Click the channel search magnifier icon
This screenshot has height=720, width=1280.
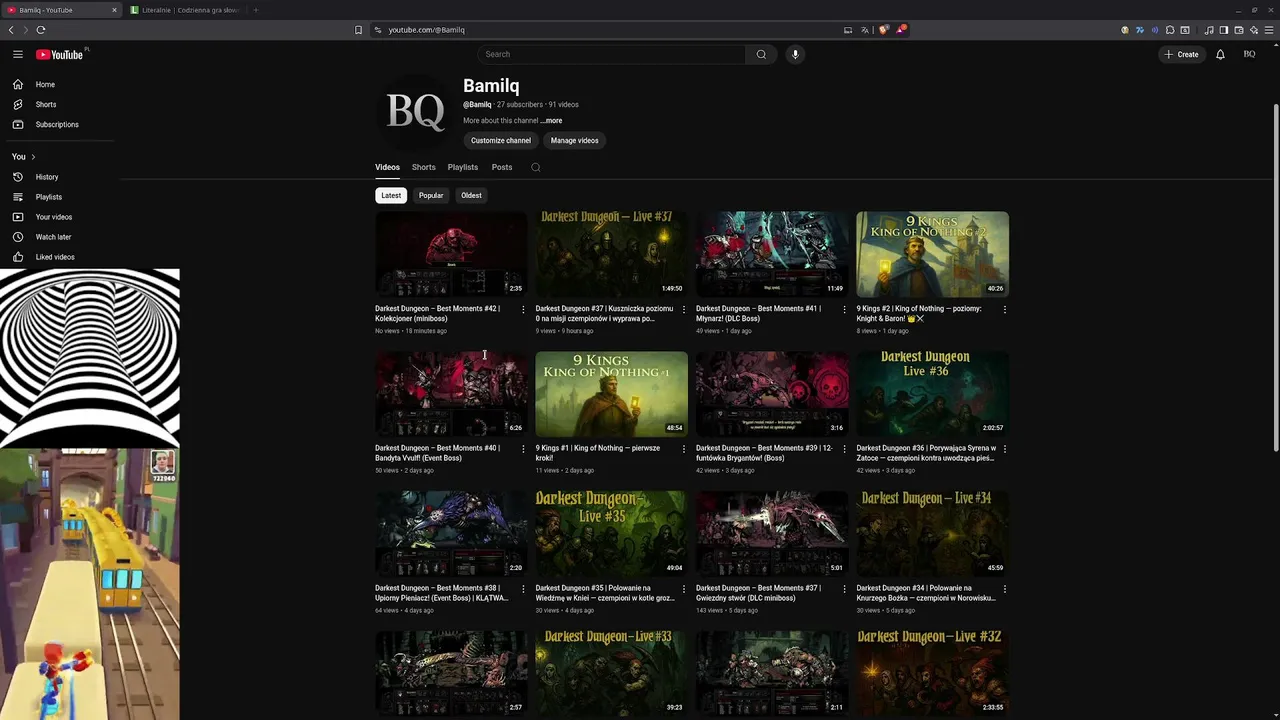(536, 167)
